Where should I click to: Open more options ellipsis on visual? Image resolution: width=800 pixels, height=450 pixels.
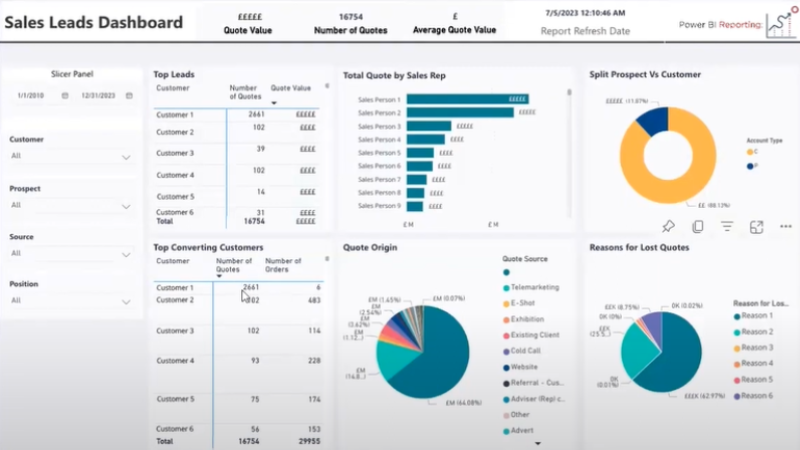pyautogui.click(x=786, y=226)
